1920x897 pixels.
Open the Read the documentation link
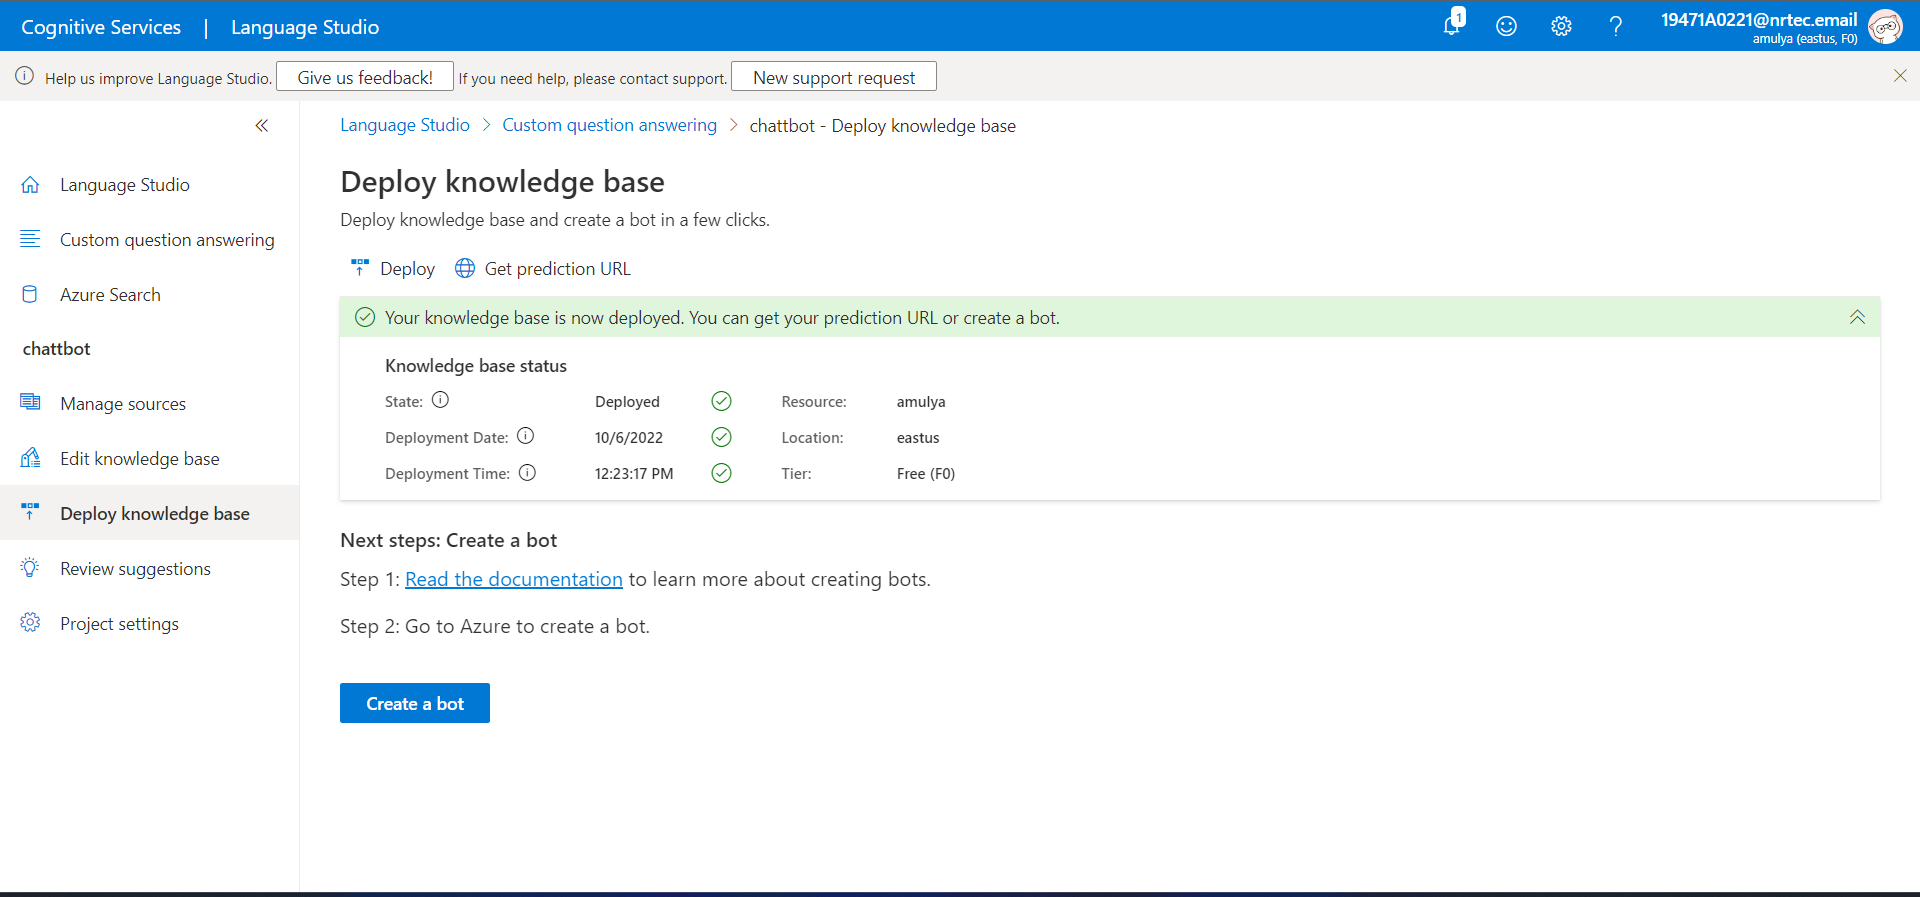[514, 579]
